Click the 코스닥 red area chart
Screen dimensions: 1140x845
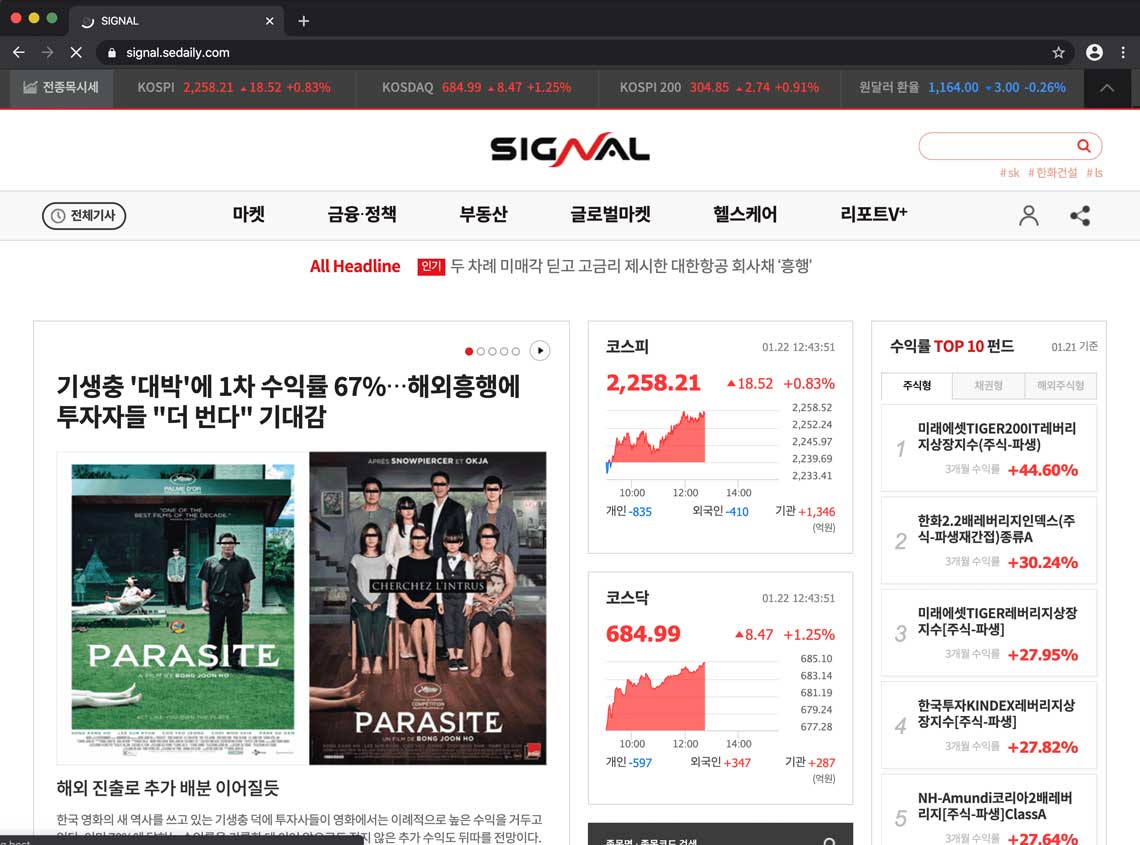point(656,696)
